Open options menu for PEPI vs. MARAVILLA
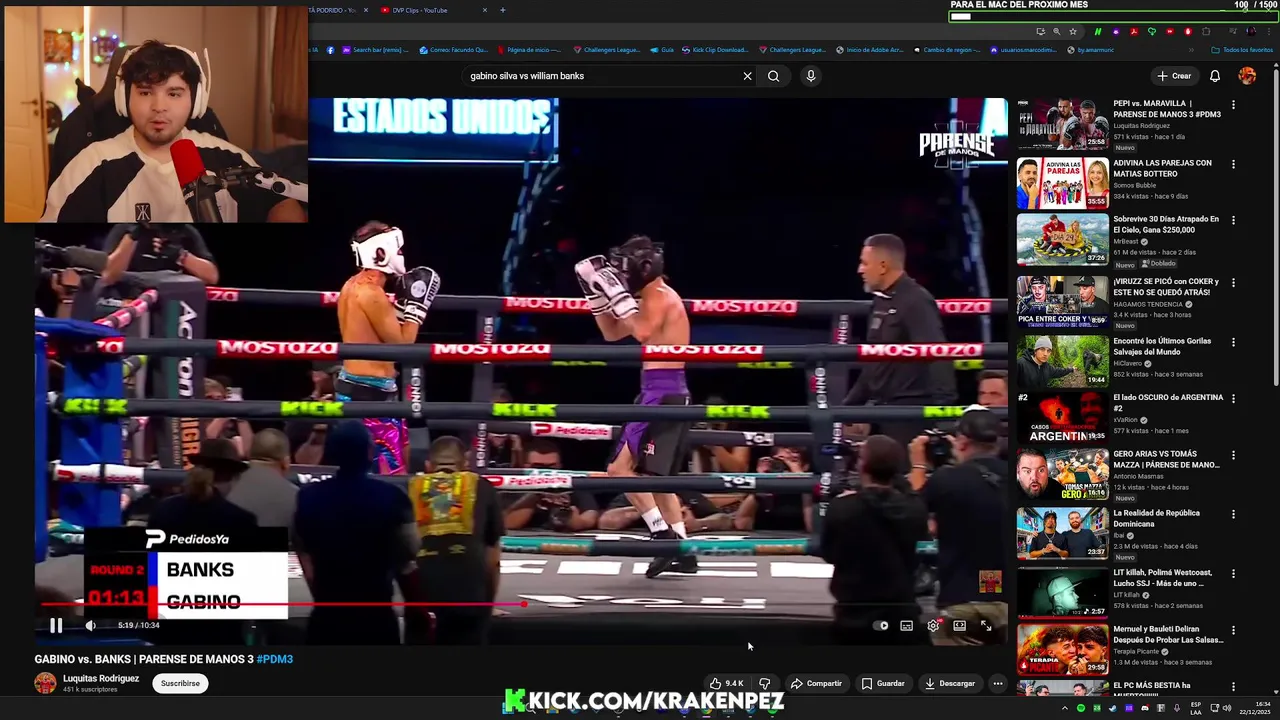Viewport: 1280px width, 720px height. tap(1233, 105)
